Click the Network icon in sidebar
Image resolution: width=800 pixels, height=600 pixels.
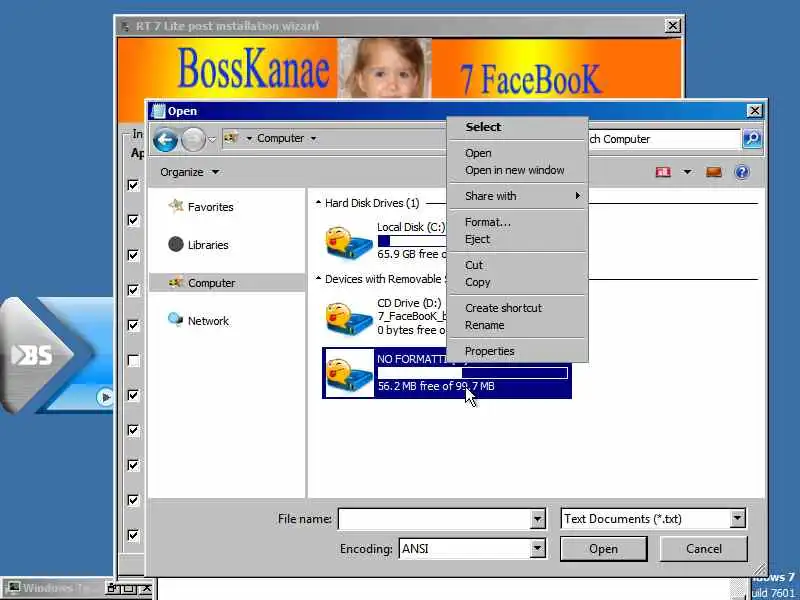(x=176, y=320)
